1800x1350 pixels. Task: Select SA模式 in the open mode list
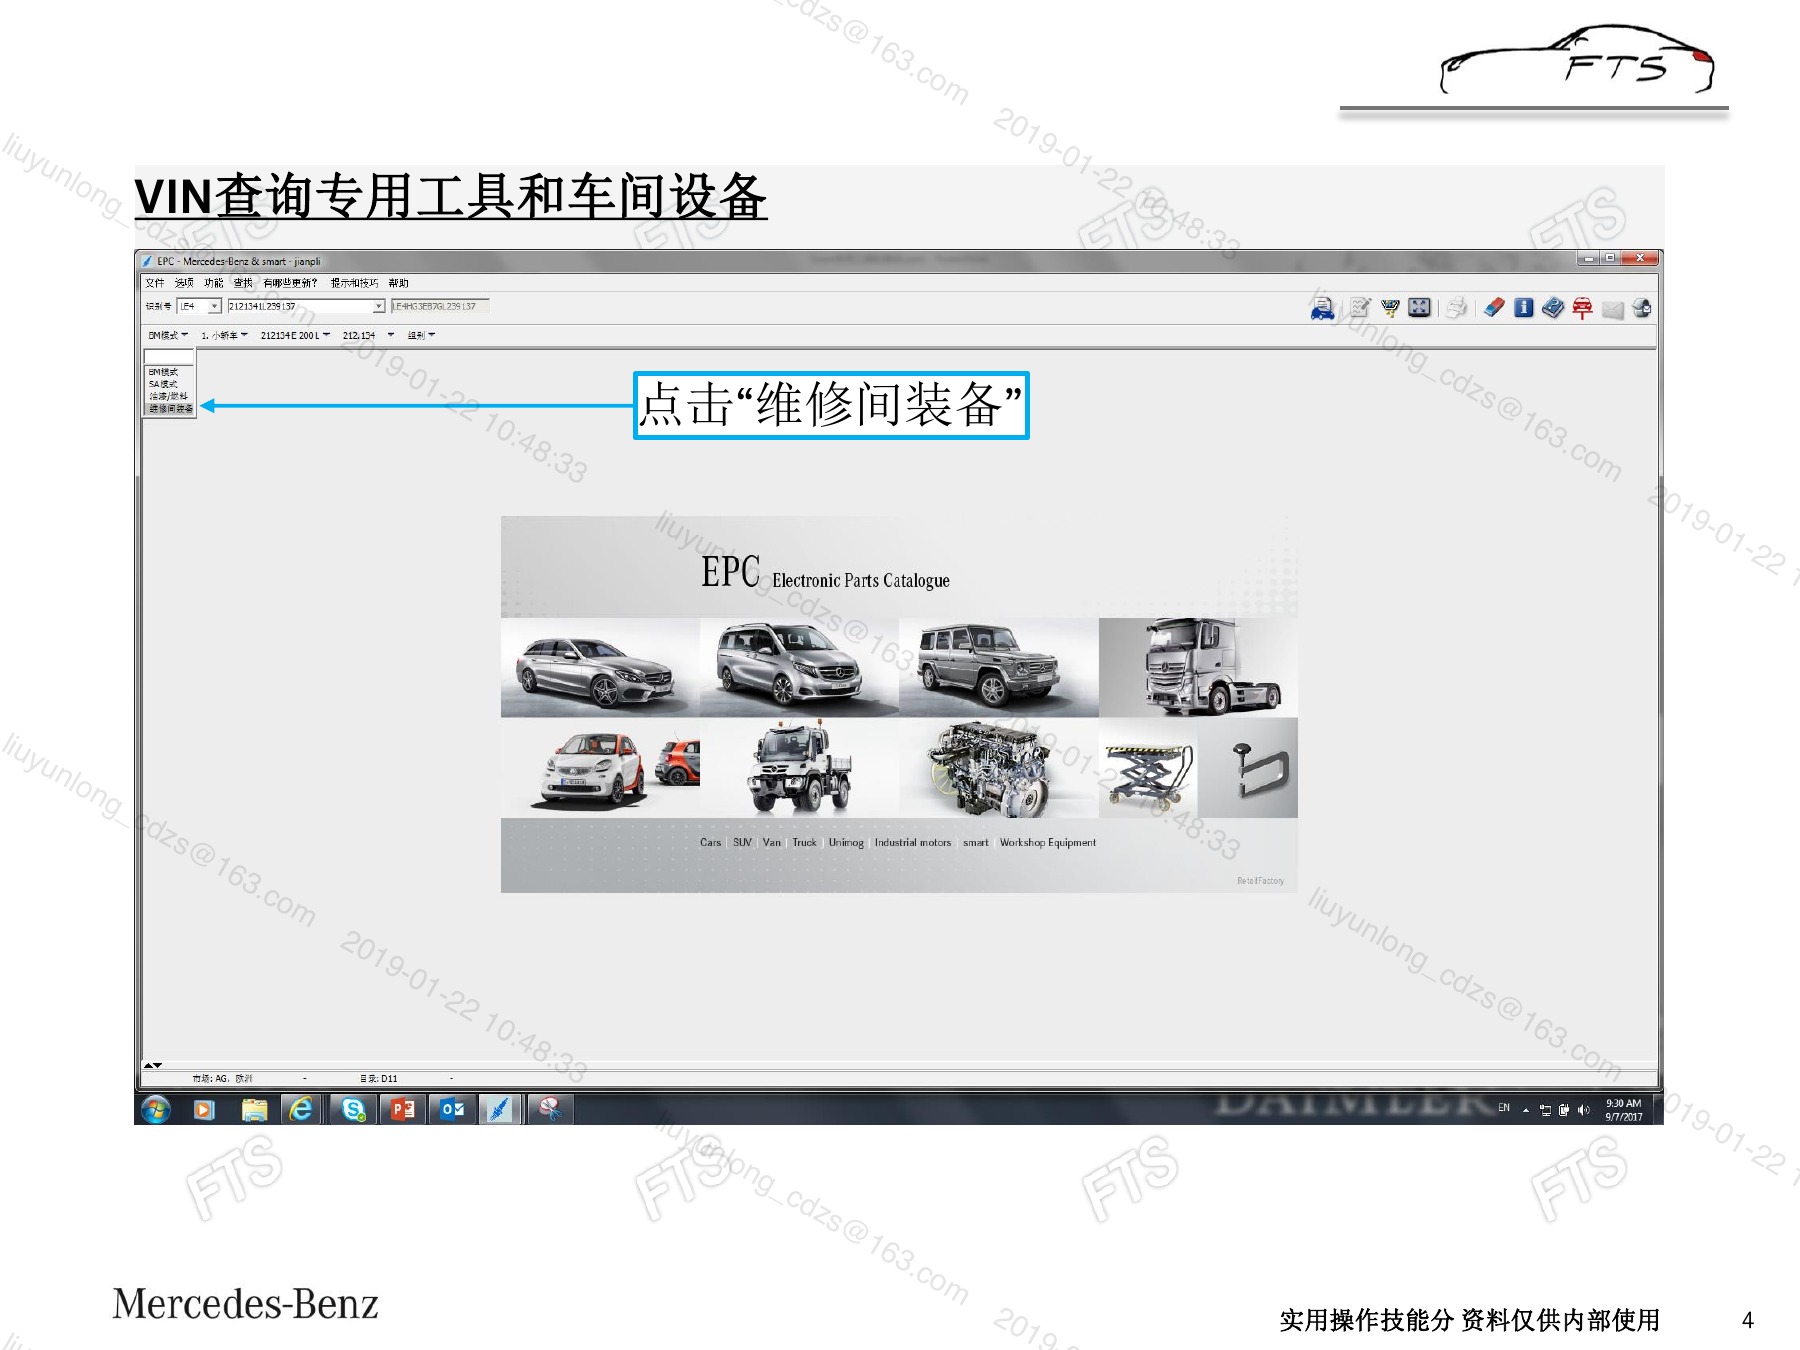[168, 384]
